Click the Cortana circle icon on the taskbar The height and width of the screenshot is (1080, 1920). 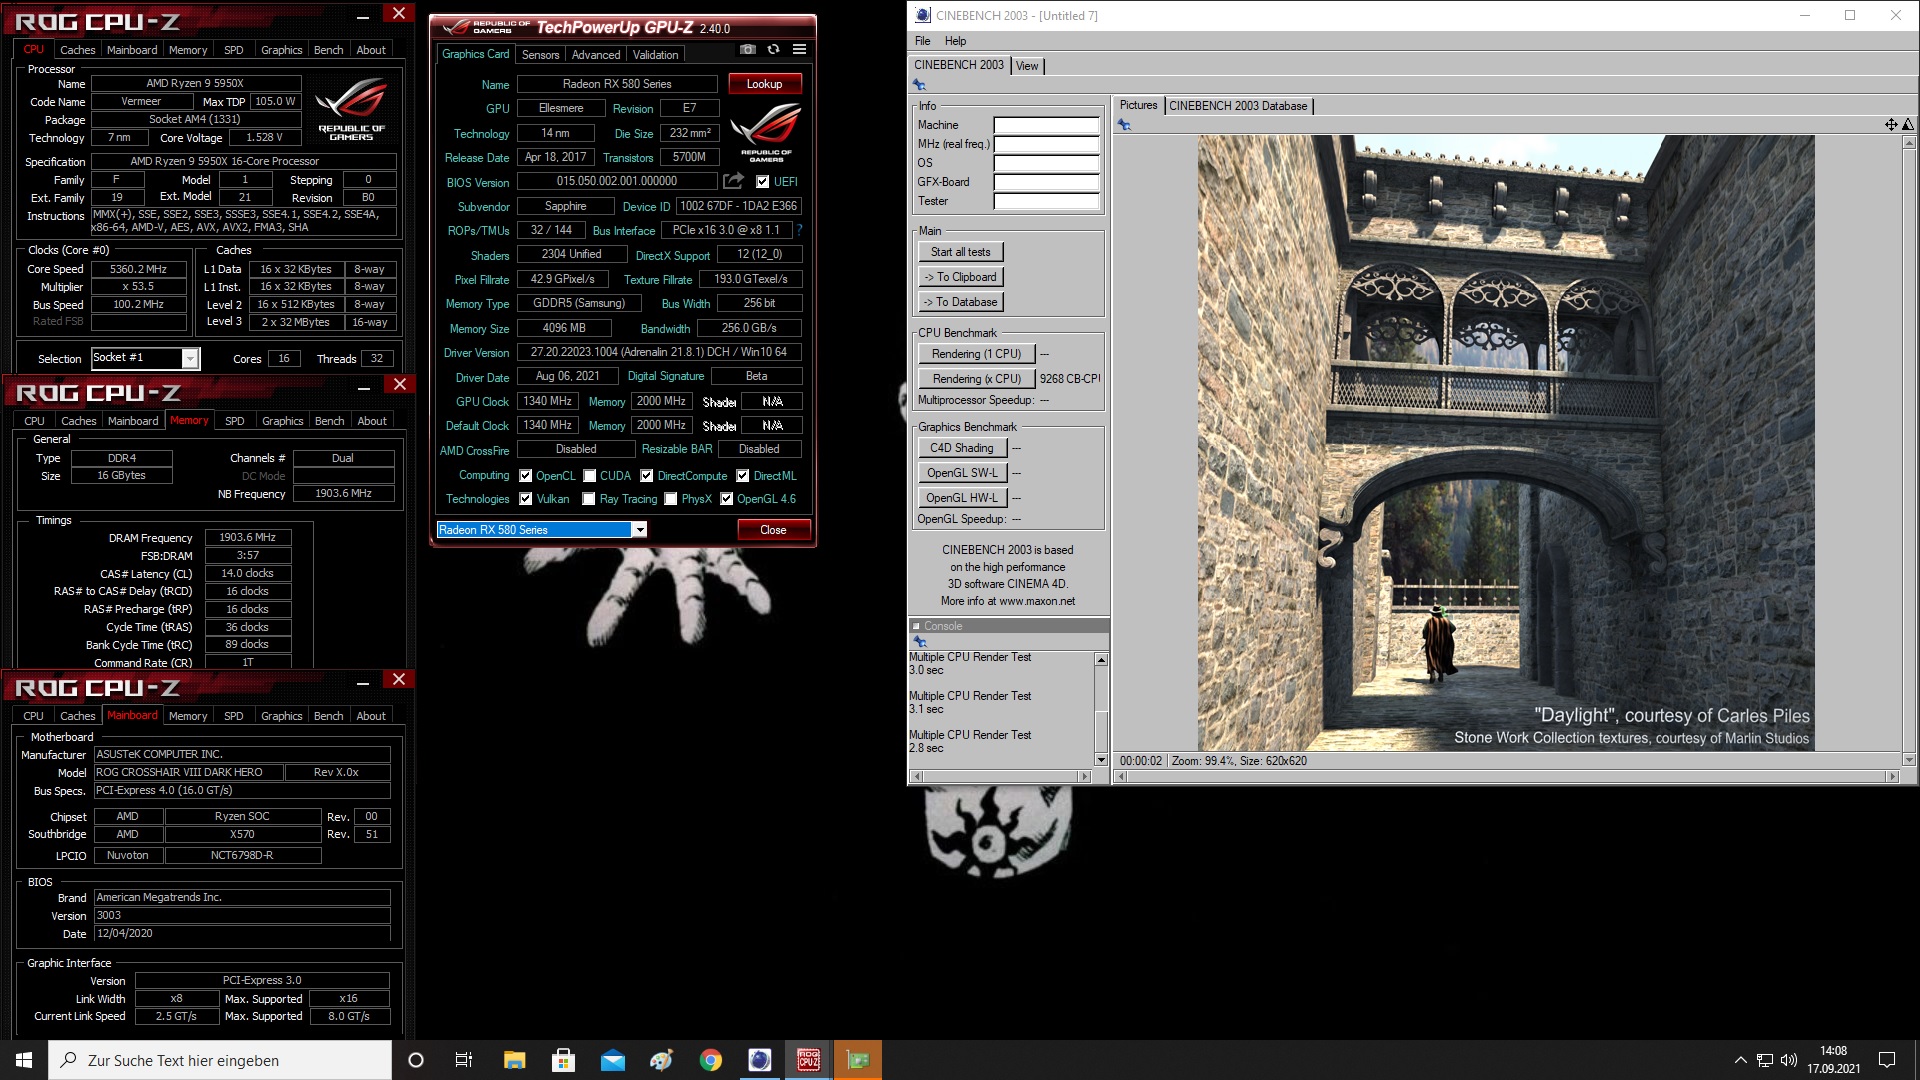pos(416,1060)
